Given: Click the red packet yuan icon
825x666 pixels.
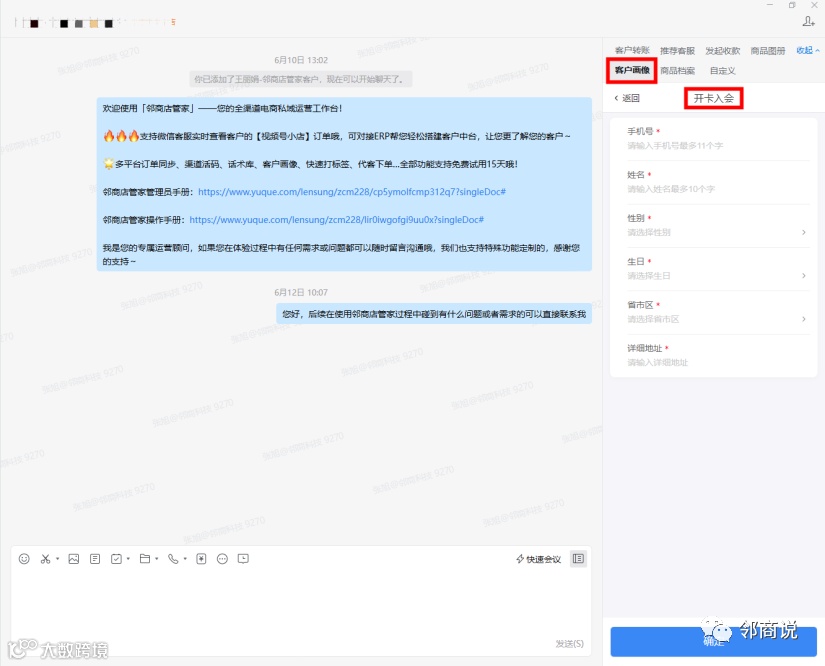Looking at the screenshot, I should (202, 559).
